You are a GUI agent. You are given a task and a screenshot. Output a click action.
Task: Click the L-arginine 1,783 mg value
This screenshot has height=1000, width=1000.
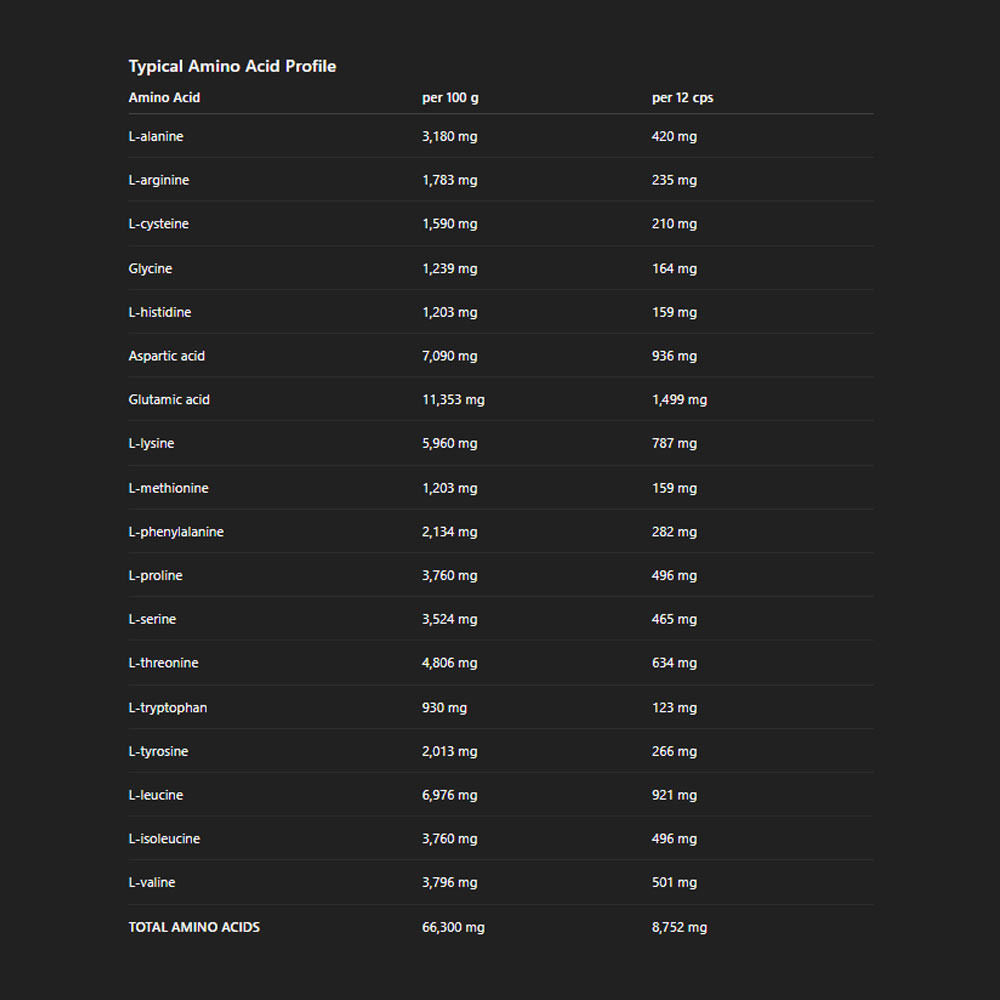tap(449, 180)
